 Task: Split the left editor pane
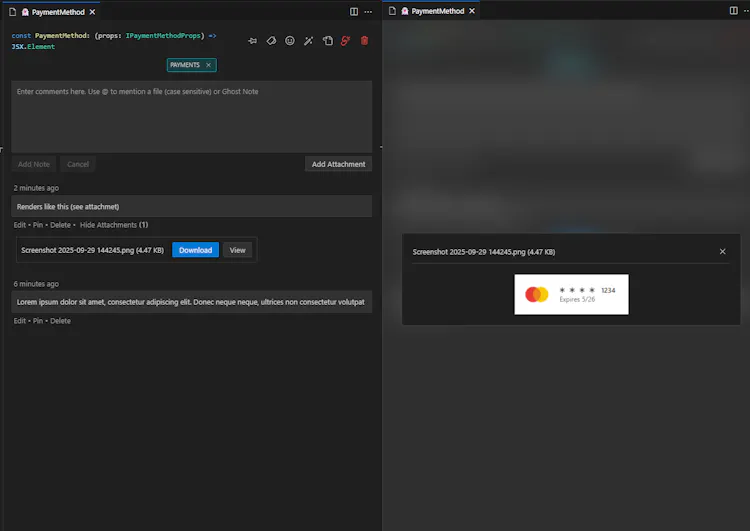(x=354, y=11)
